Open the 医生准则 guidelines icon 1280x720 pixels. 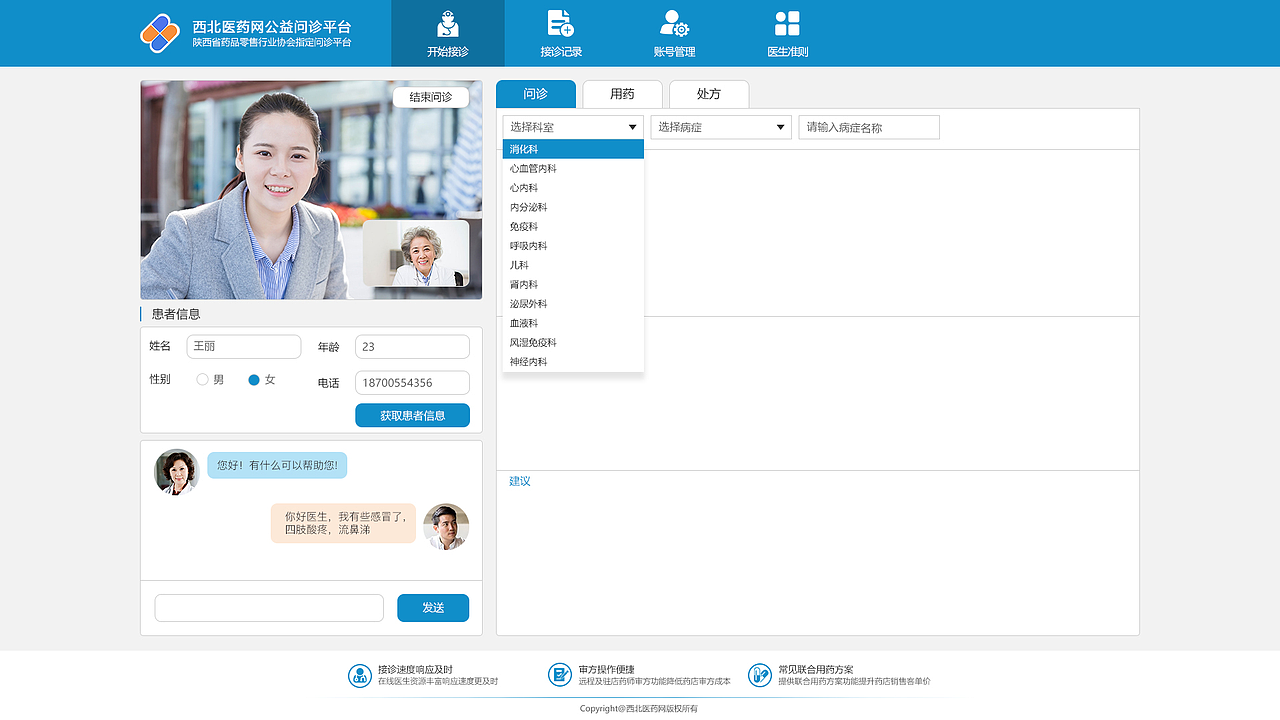coord(787,24)
